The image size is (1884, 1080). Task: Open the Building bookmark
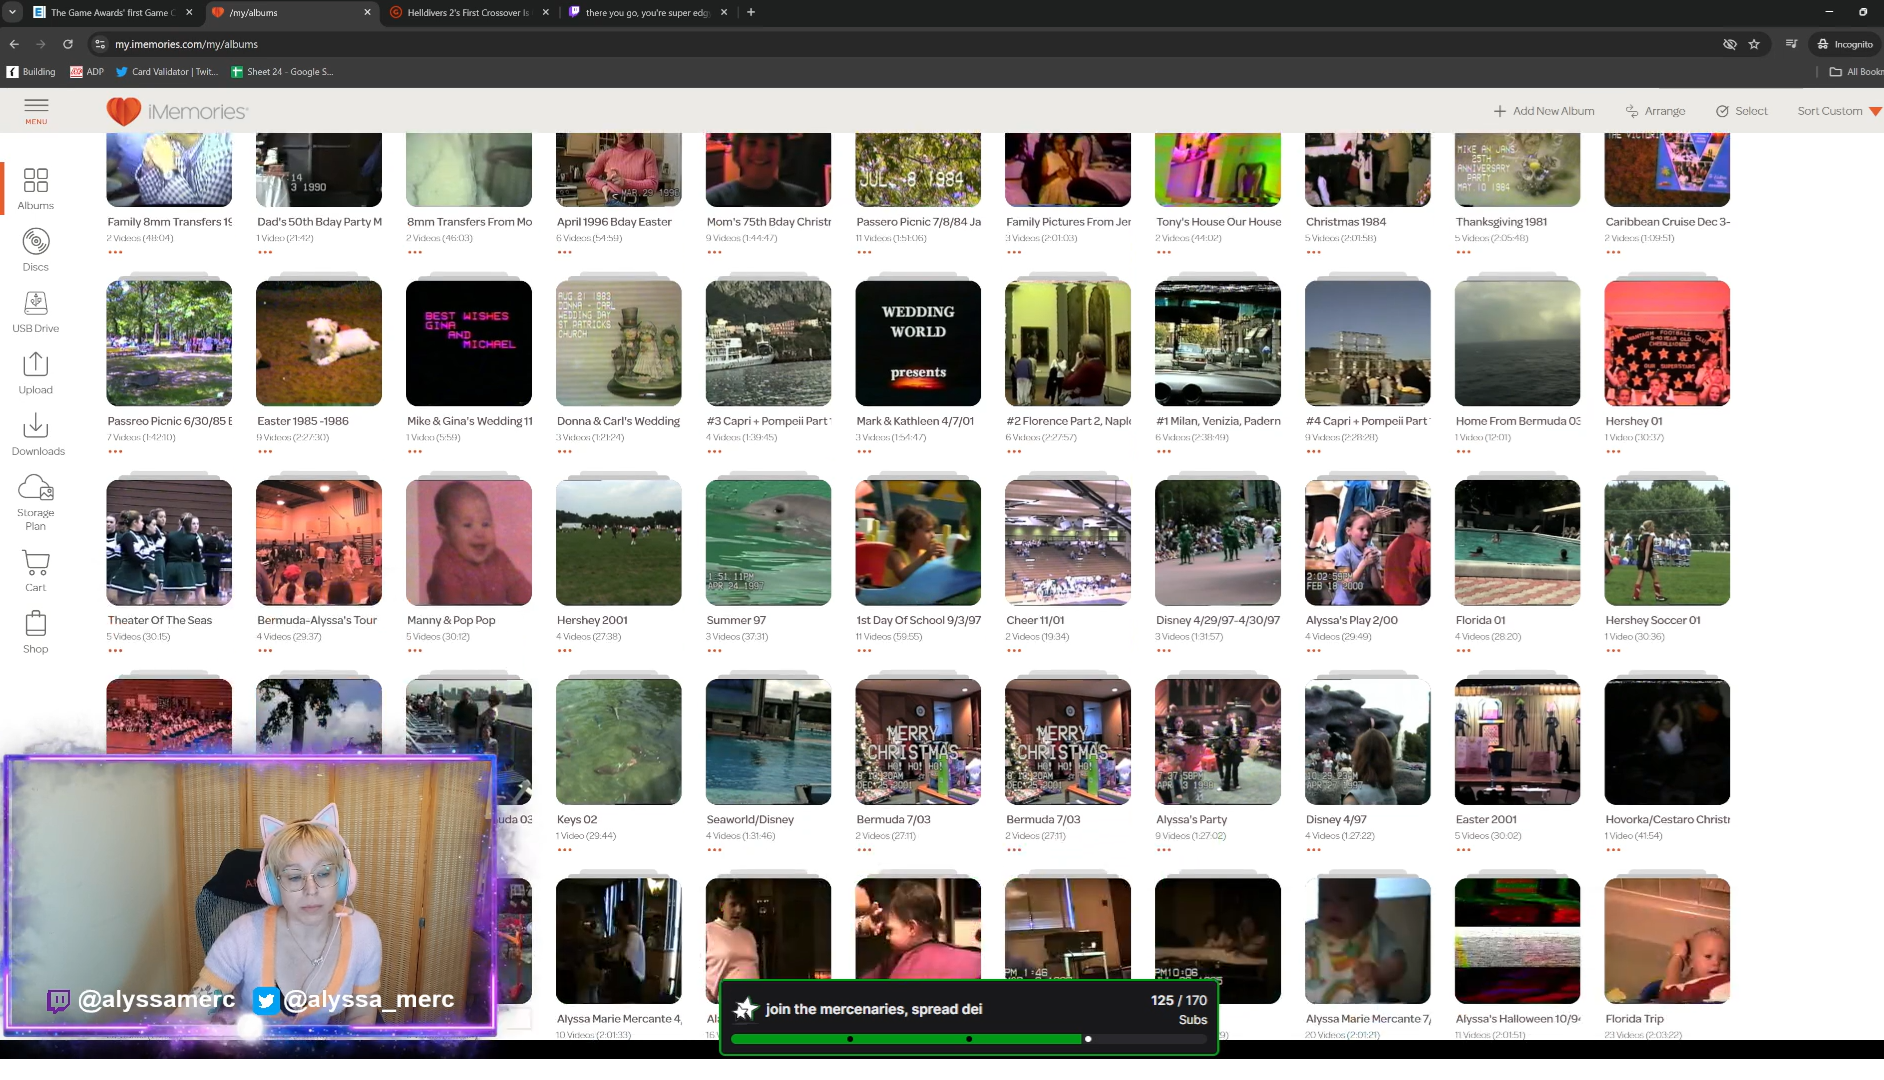(31, 72)
